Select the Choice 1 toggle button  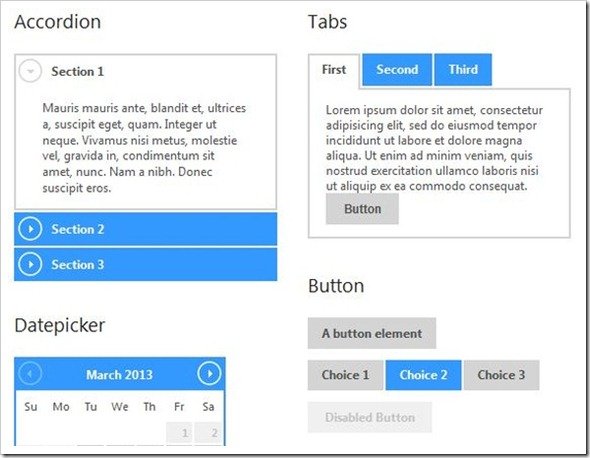pos(345,375)
